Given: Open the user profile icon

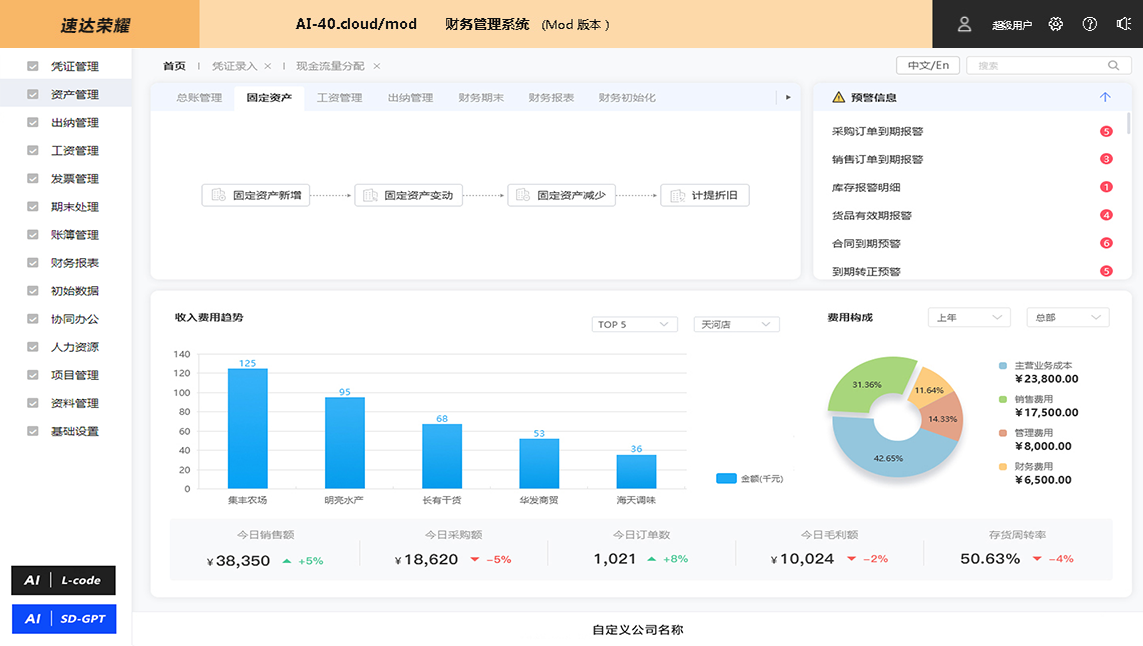Looking at the screenshot, I should coord(964,24).
